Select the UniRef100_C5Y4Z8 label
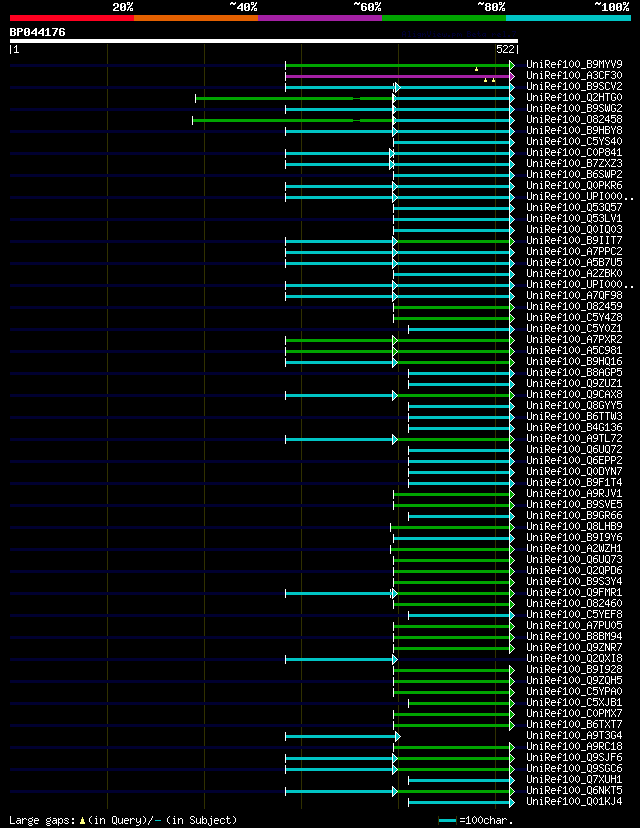 574,317
